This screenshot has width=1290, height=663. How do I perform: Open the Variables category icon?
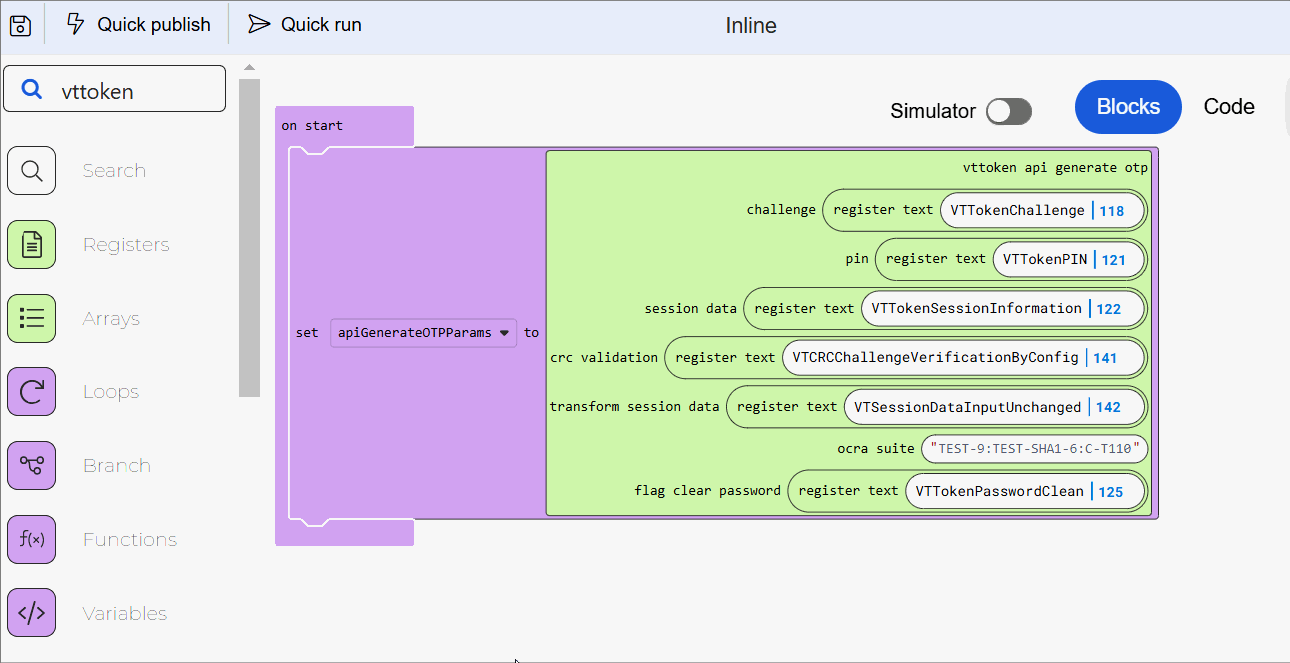click(x=31, y=613)
